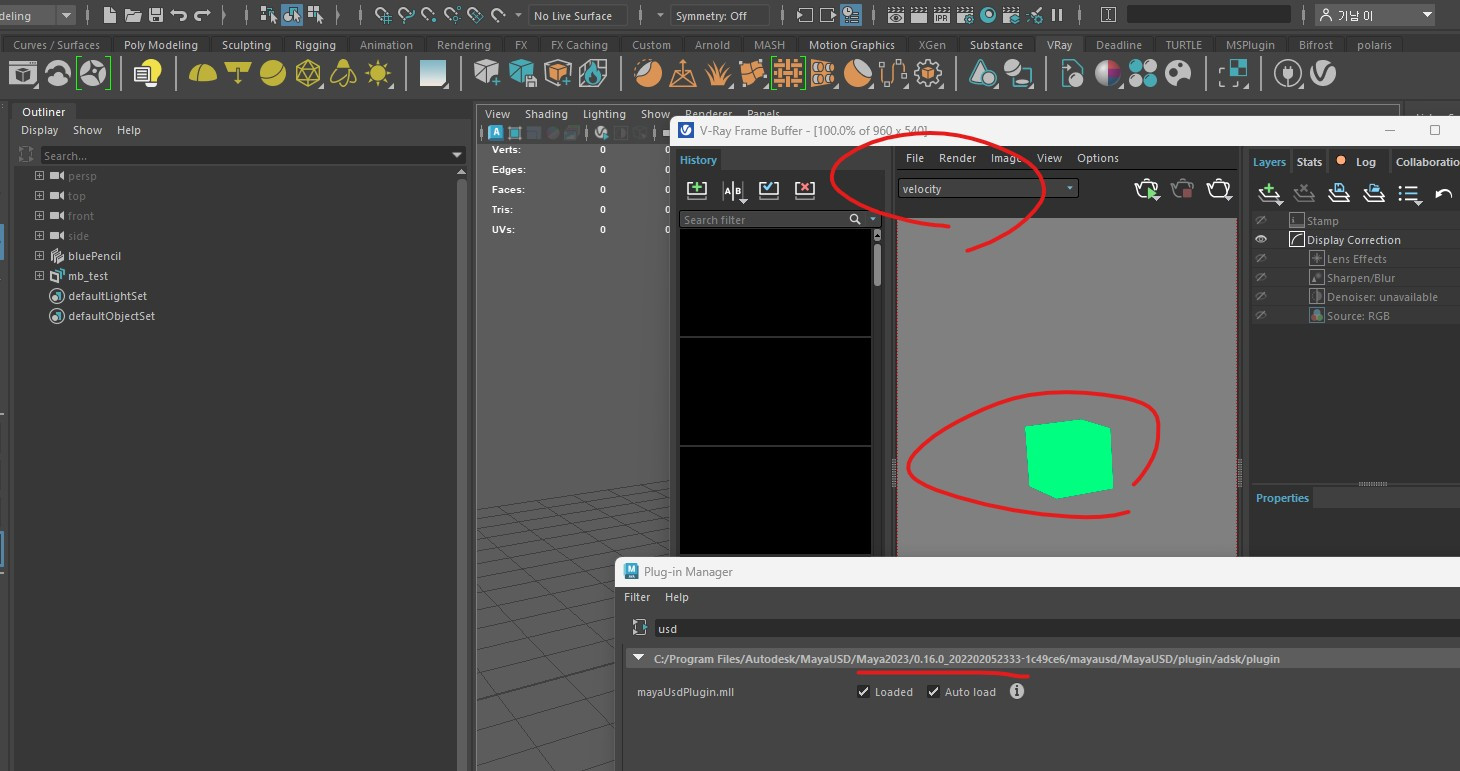Create a new scene with the blank page icon

coord(109,15)
